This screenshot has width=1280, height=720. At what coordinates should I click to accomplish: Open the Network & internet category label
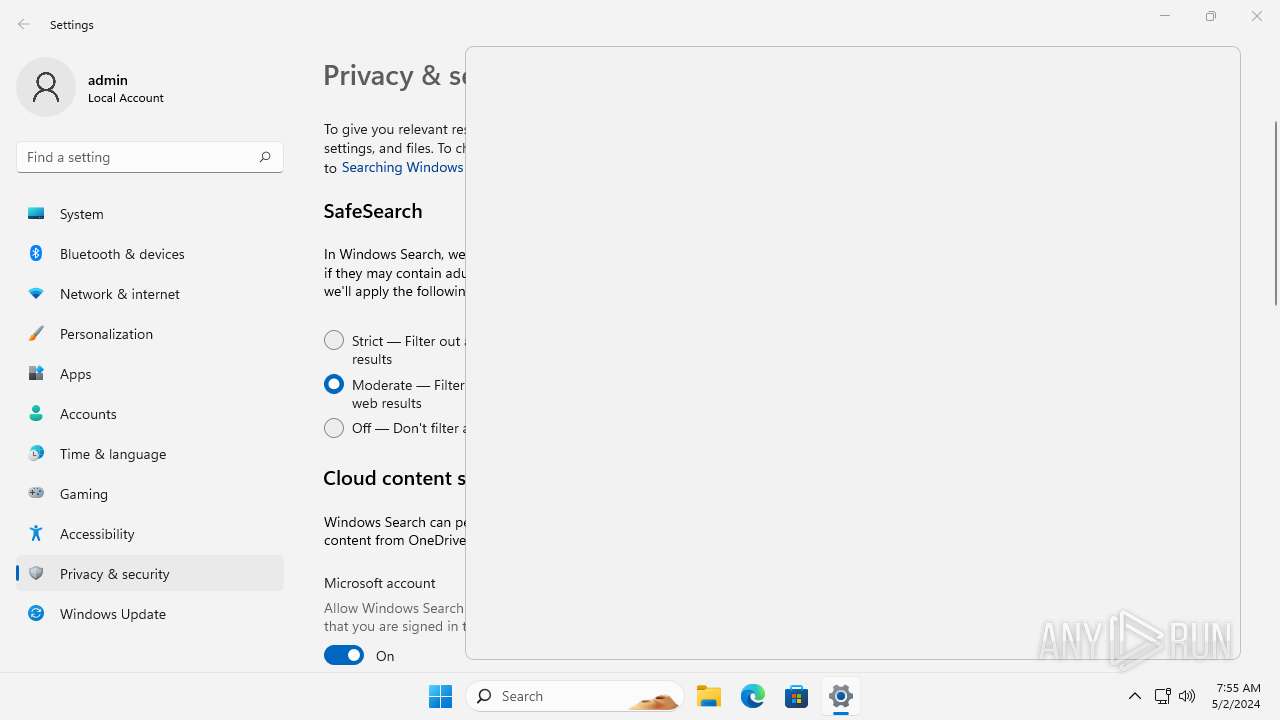[x=120, y=293]
